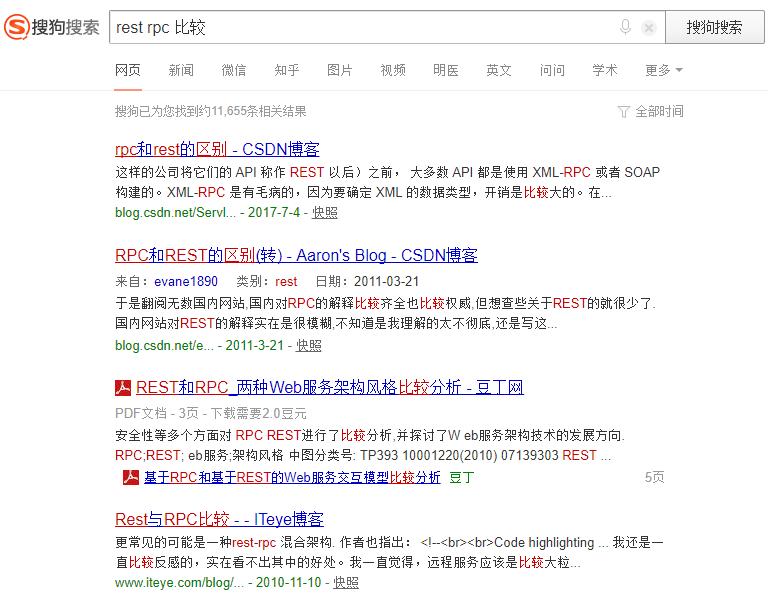The width and height of the screenshot is (768, 603).
Task: Open 'REST和RPC_两种Web服务架构风格比较分析' result
Action: tap(330, 387)
